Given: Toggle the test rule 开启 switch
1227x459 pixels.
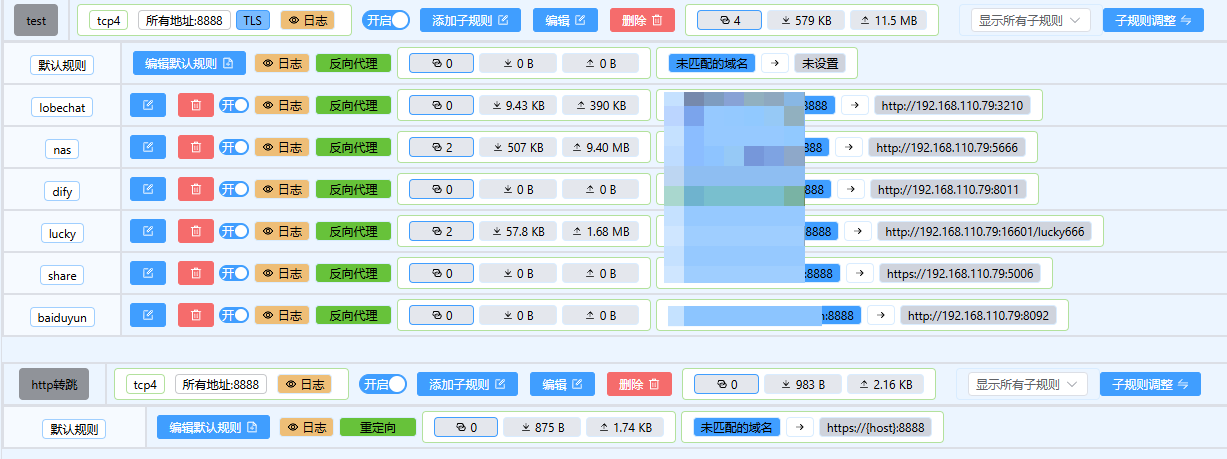Looking at the screenshot, I should pos(386,20).
